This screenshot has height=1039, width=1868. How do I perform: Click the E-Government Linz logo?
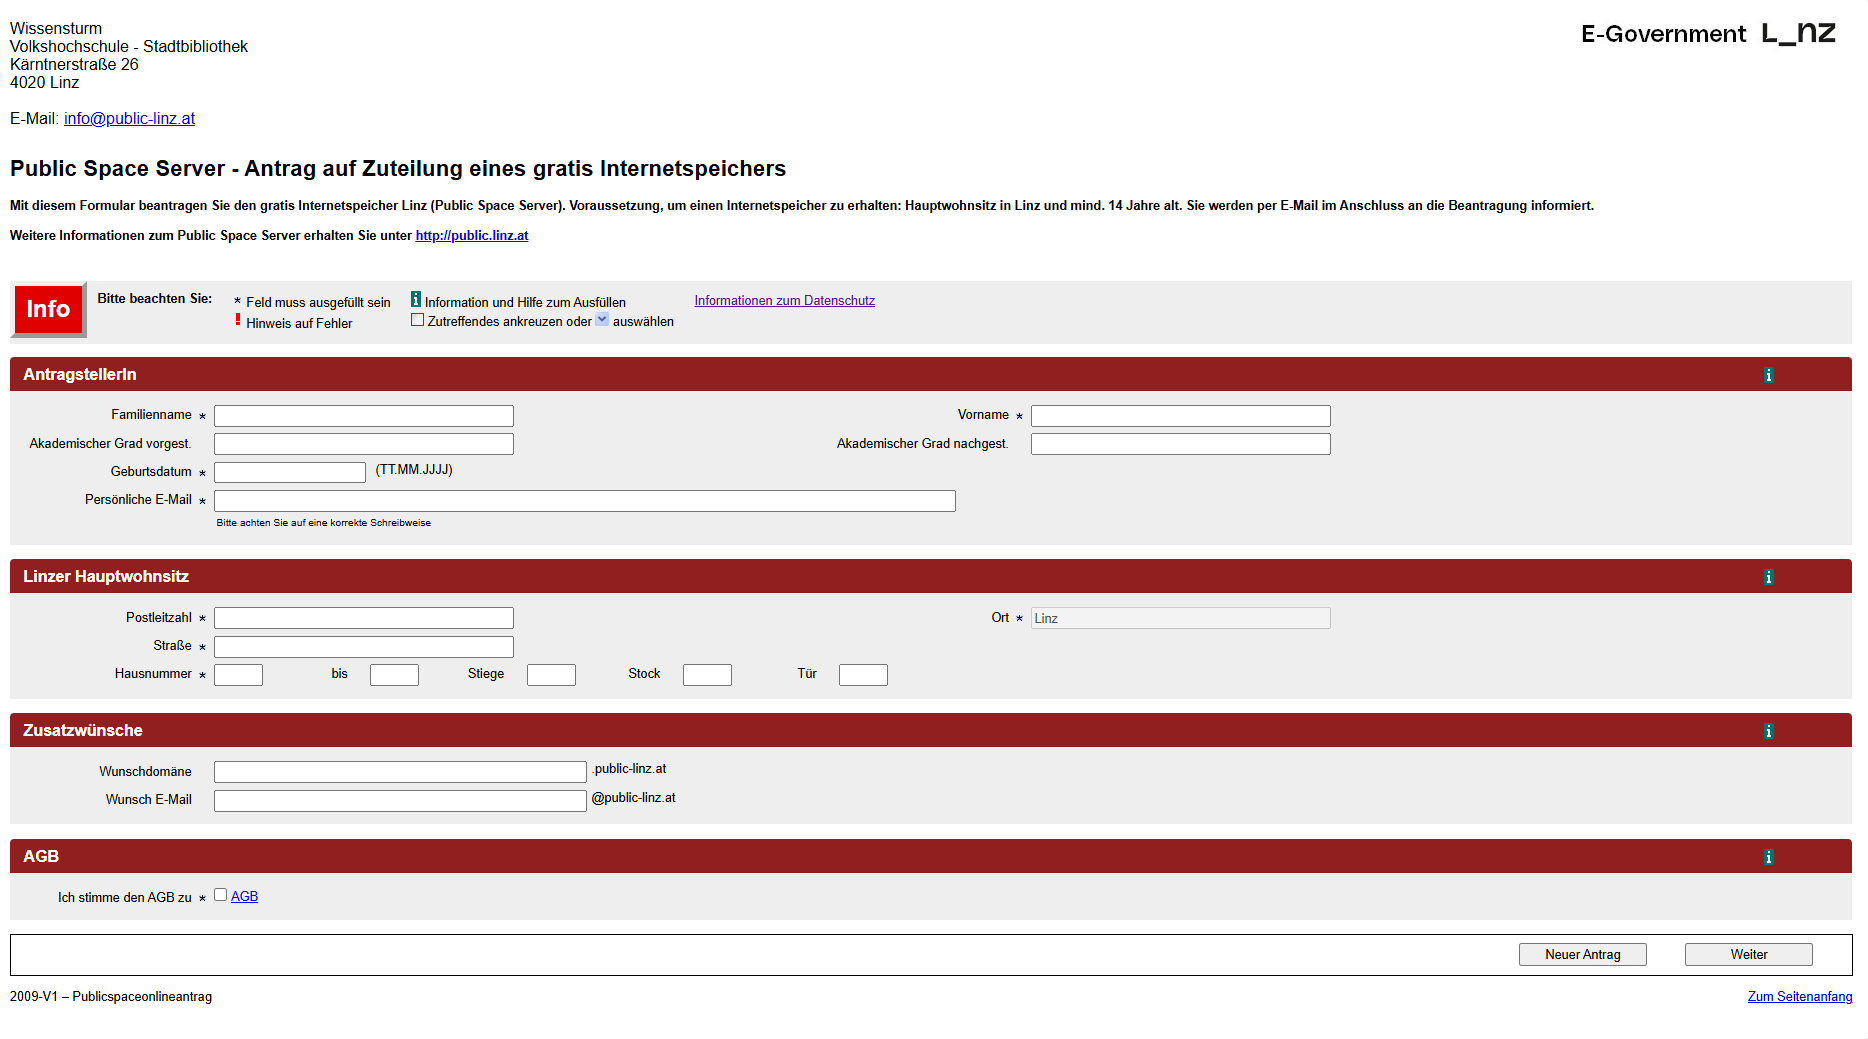pyautogui.click(x=1707, y=34)
